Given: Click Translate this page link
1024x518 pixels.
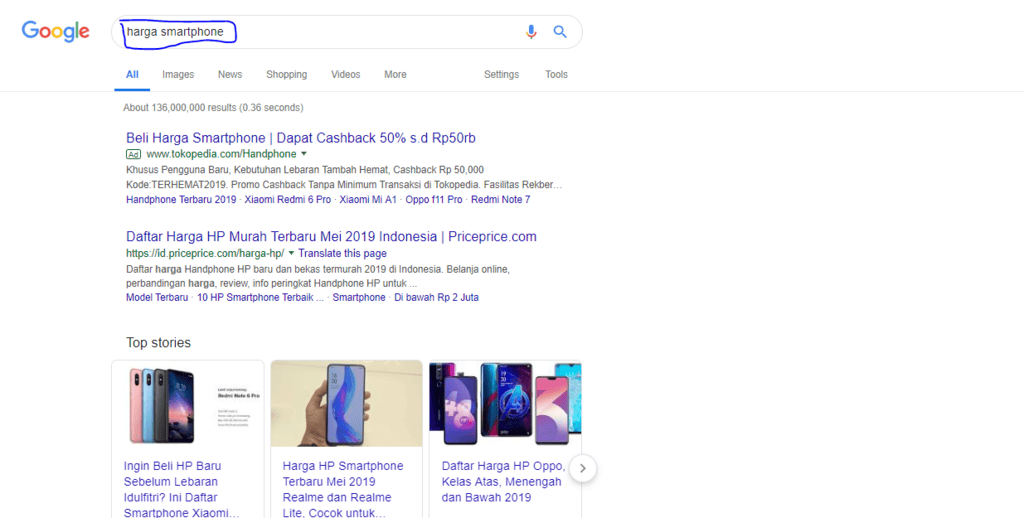Looking at the screenshot, I should 342,253.
